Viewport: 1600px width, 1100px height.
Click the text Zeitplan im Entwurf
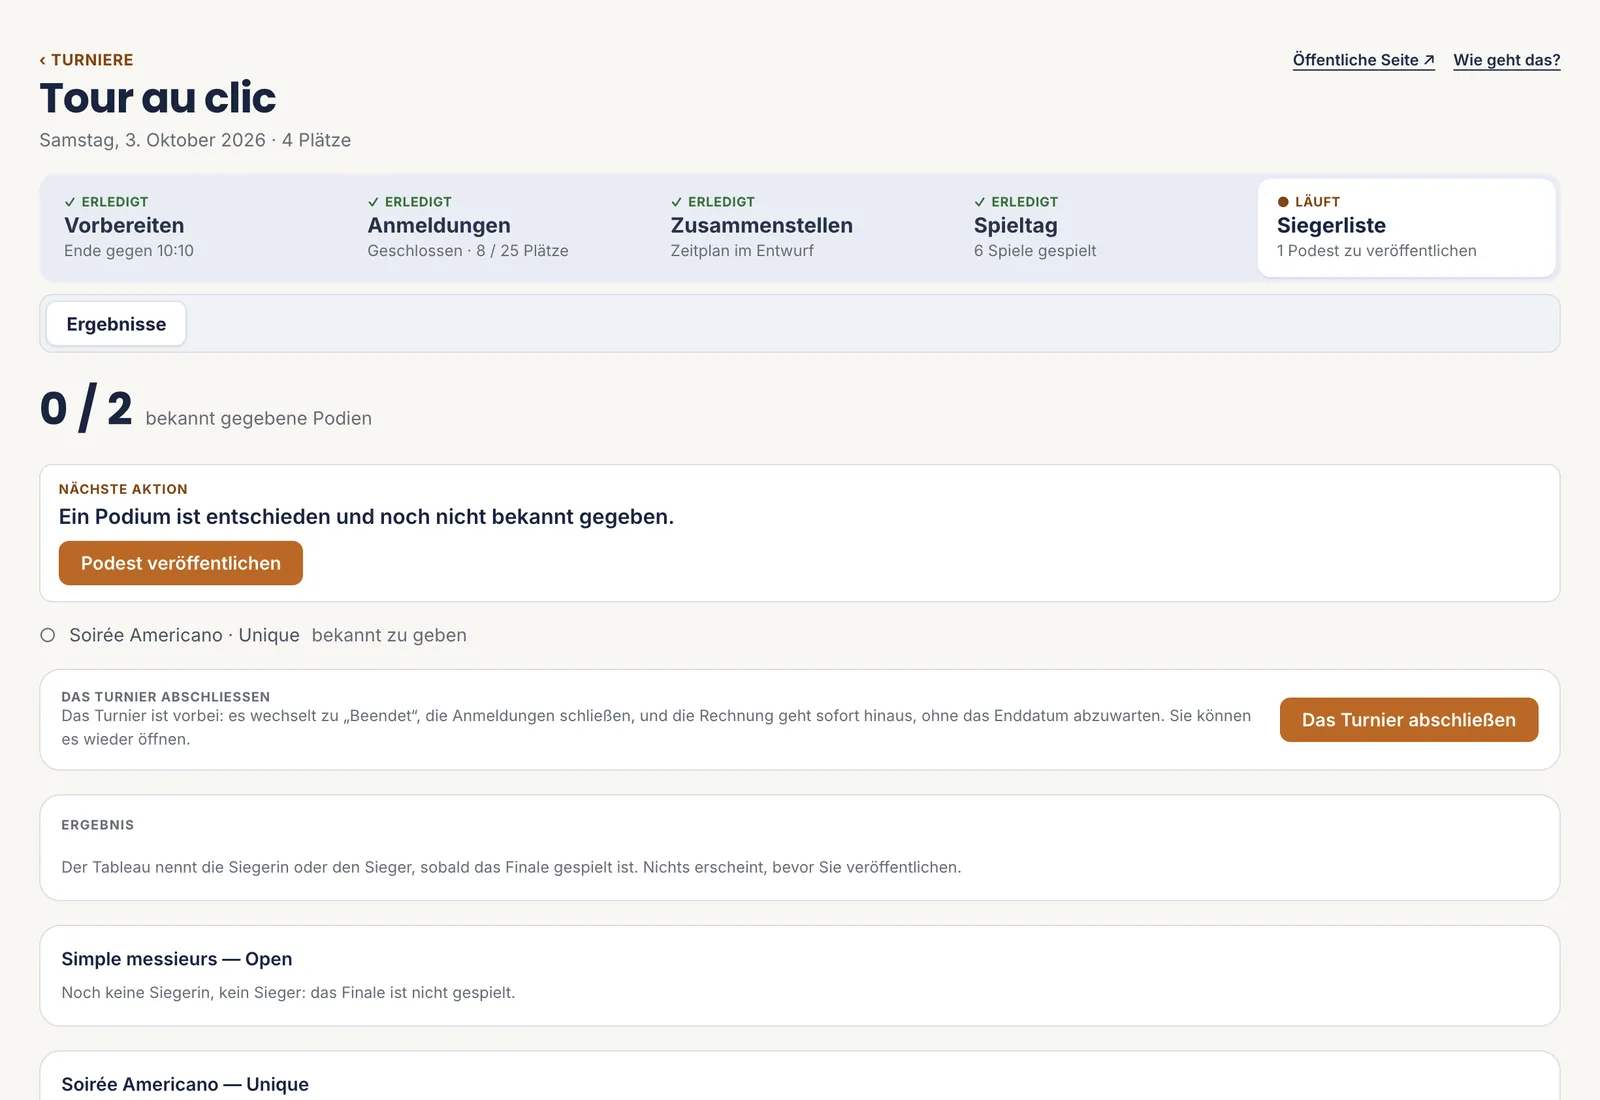pos(742,251)
